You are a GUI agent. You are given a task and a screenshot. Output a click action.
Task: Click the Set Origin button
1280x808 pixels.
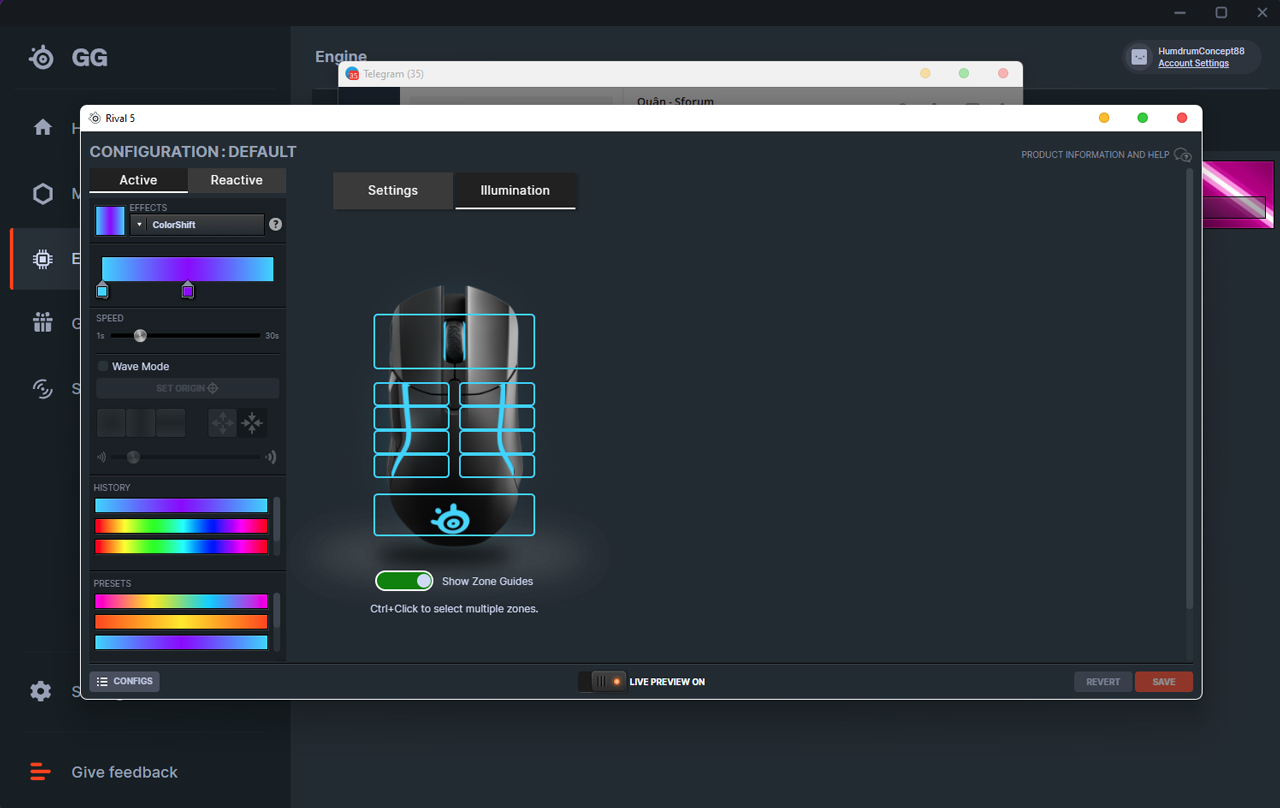[x=187, y=388]
